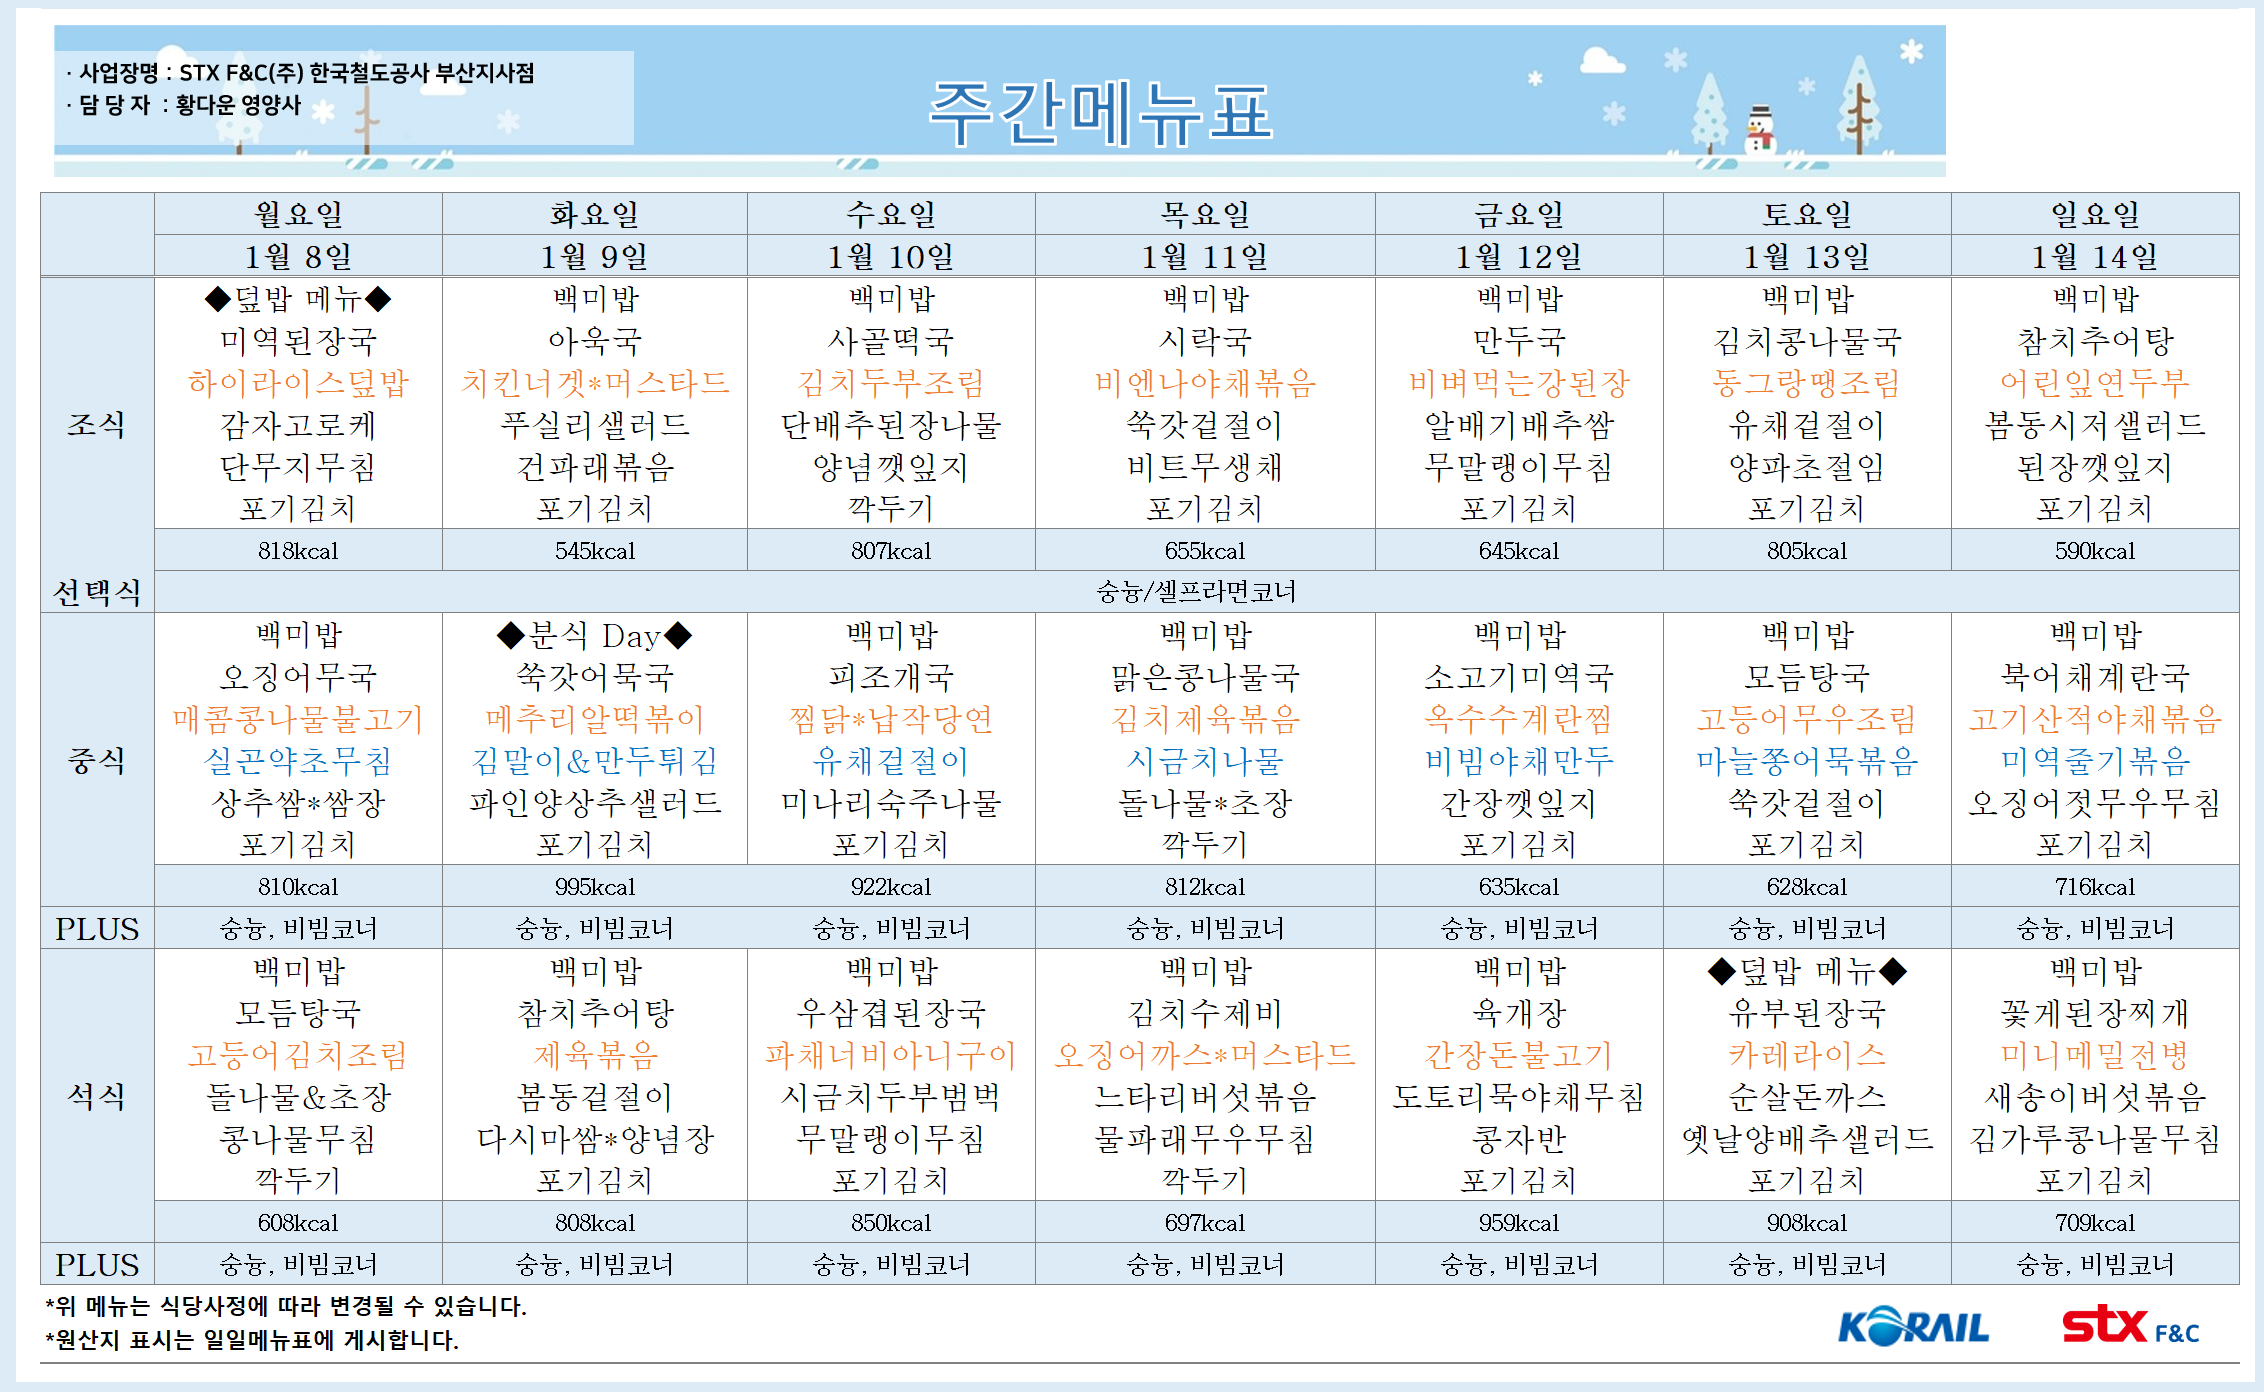The width and height of the screenshot is (2264, 1392).
Task: Click 카레라이스 in Saturday's dinner menu
Action: tap(1806, 1055)
